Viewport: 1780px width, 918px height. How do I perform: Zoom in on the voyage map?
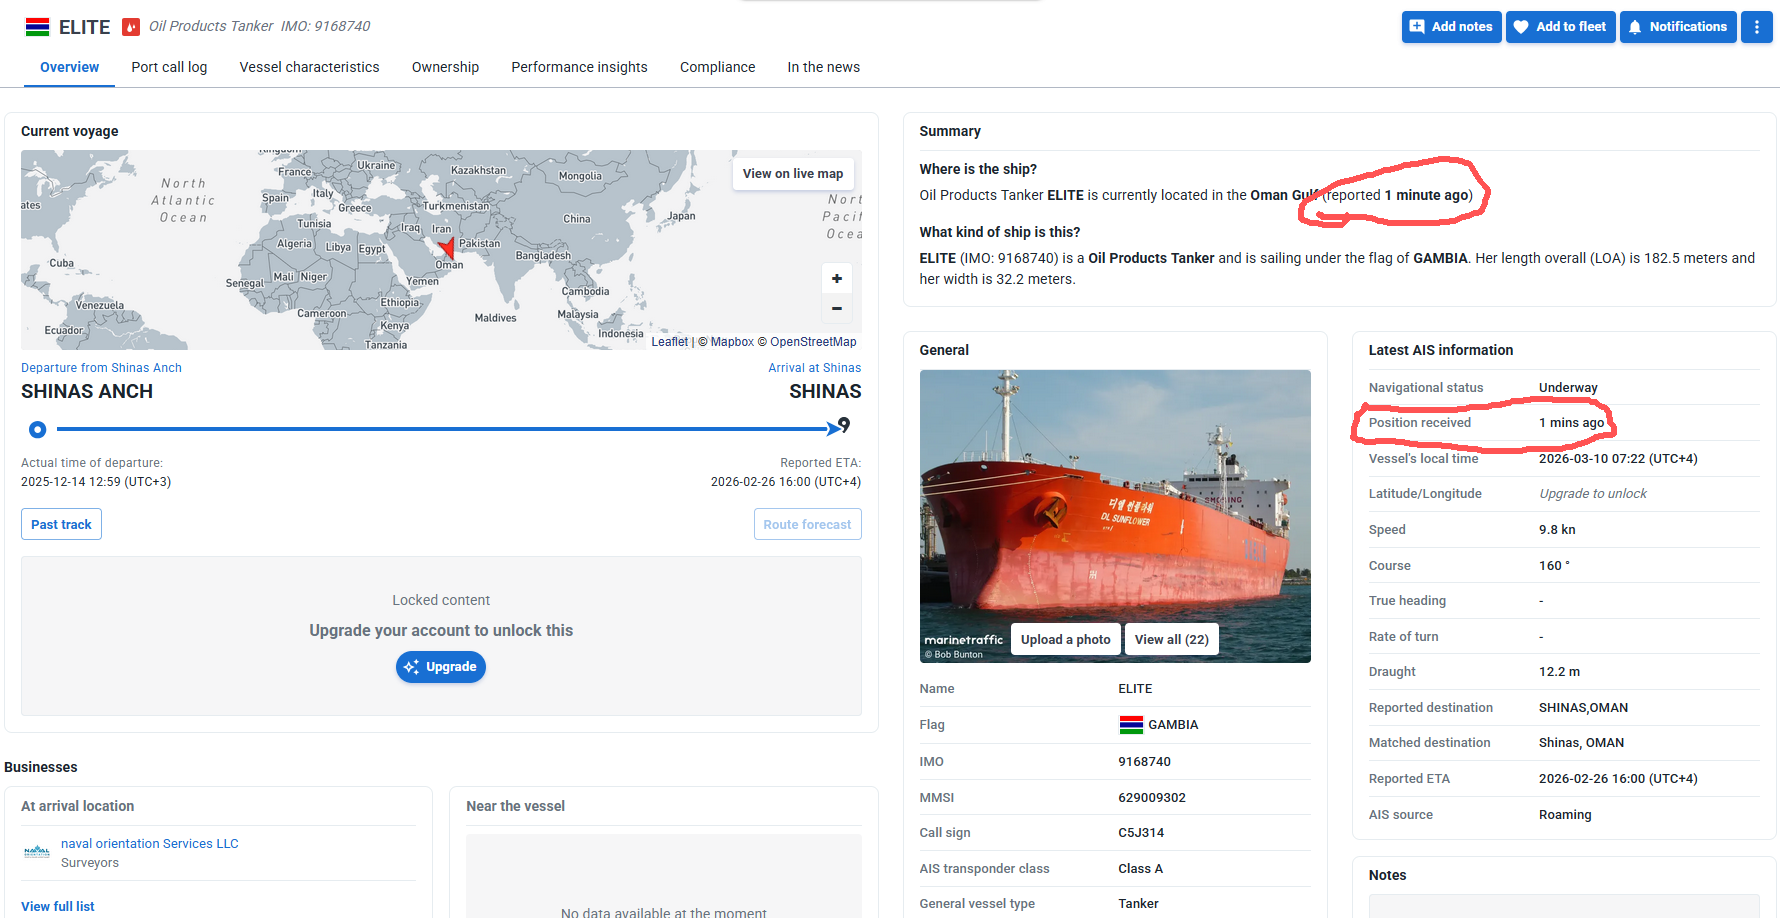837,278
